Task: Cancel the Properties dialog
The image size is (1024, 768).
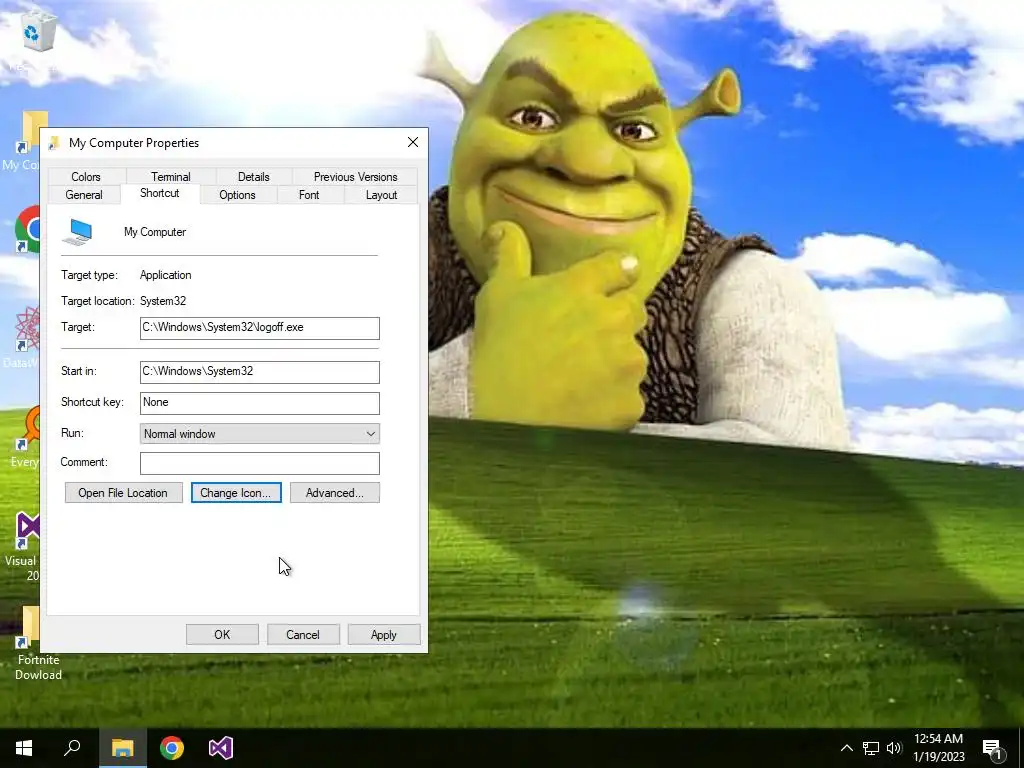Action: coord(303,635)
